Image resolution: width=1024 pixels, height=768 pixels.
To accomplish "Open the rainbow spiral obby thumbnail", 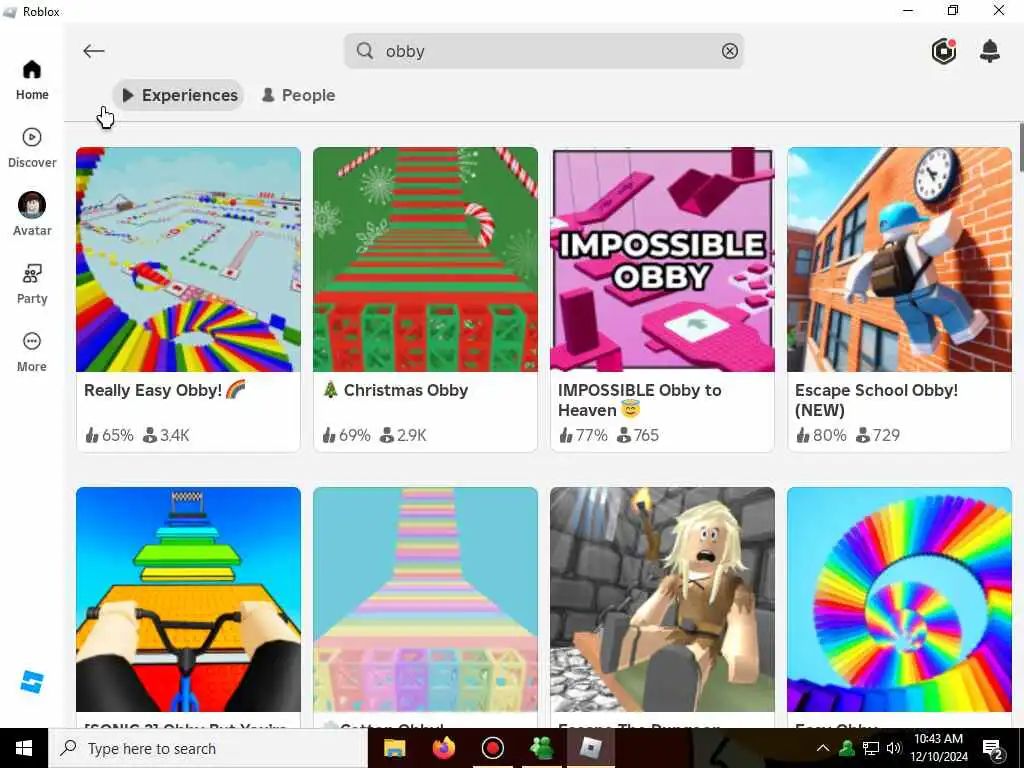I will [900, 600].
